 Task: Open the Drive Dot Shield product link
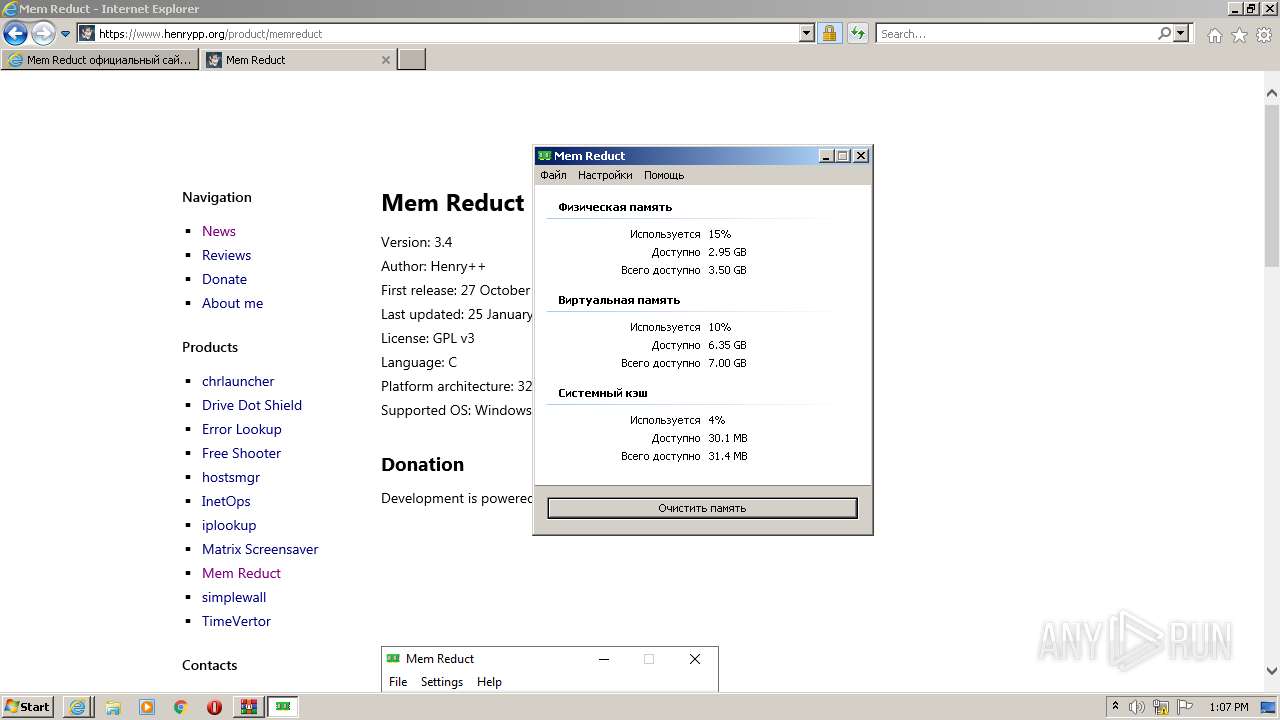pyautogui.click(x=252, y=405)
